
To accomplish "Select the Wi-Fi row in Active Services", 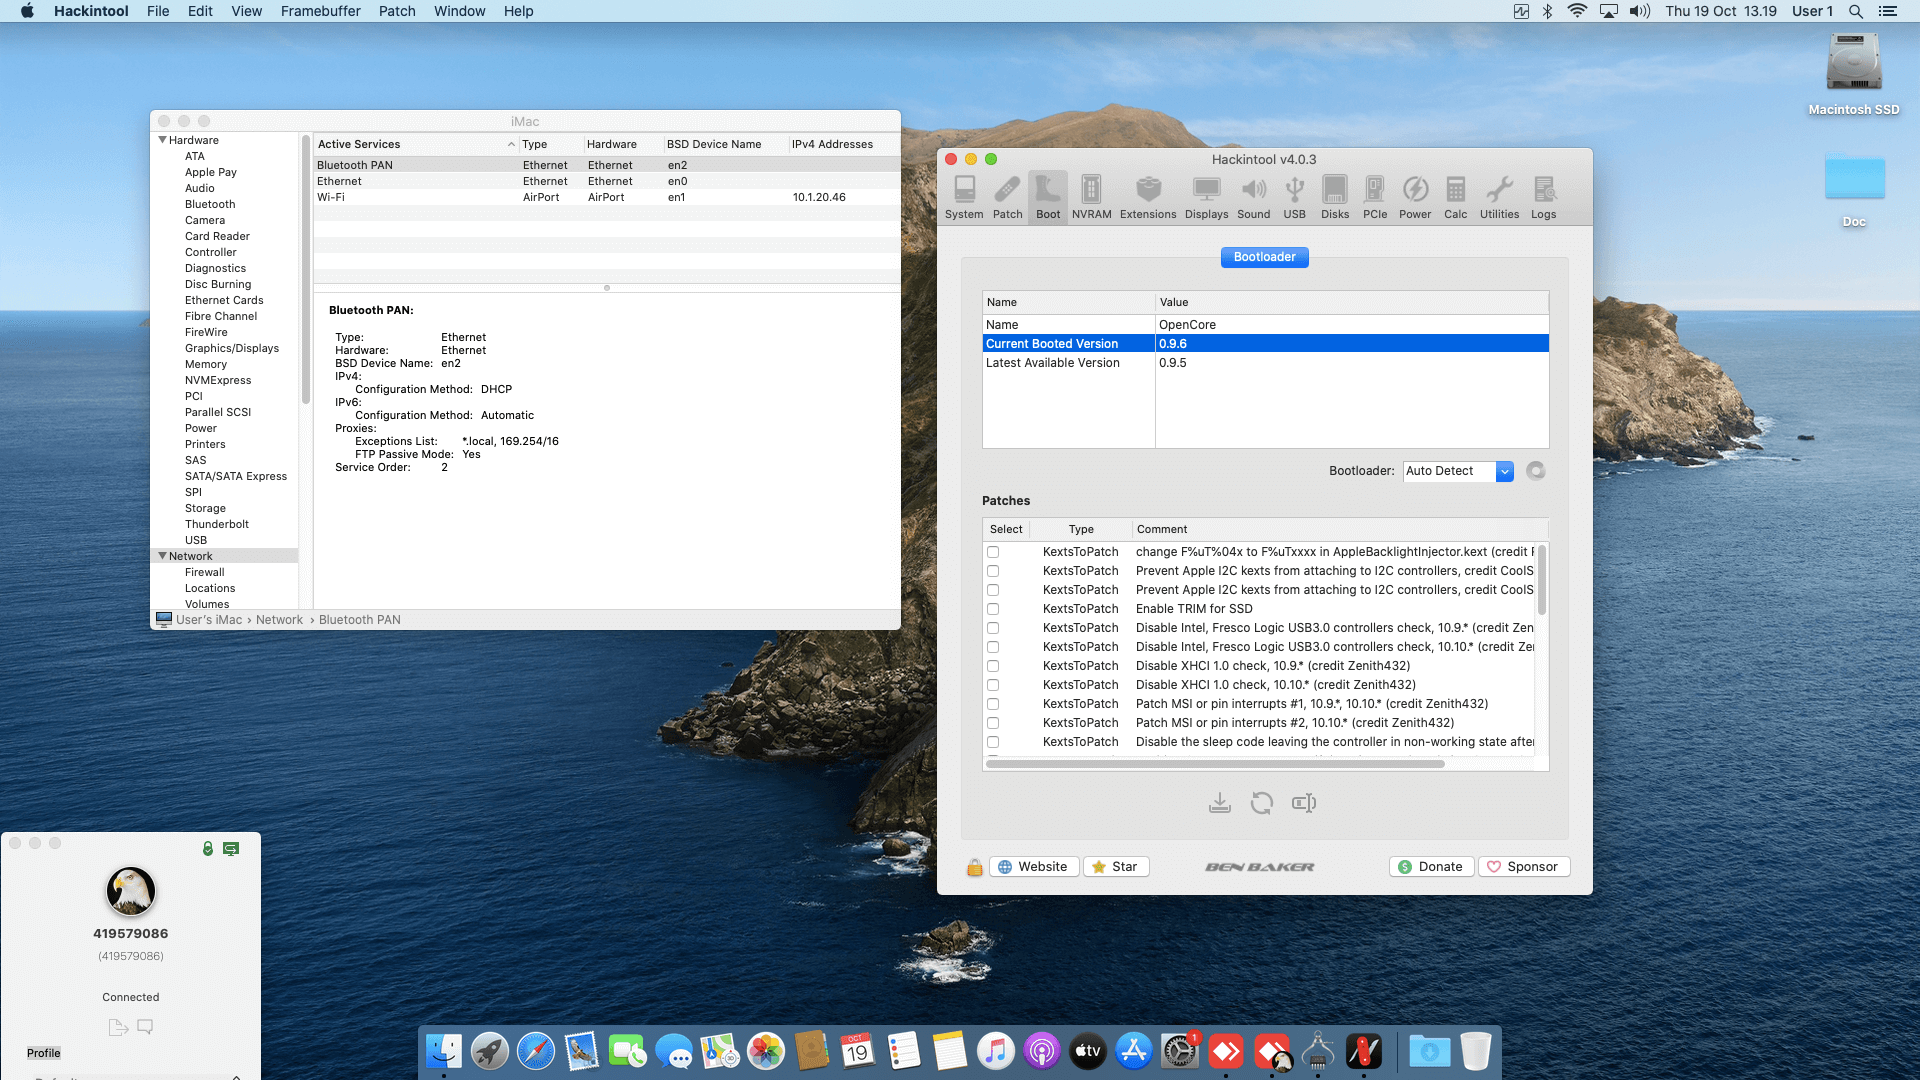I will (x=607, y=197).
